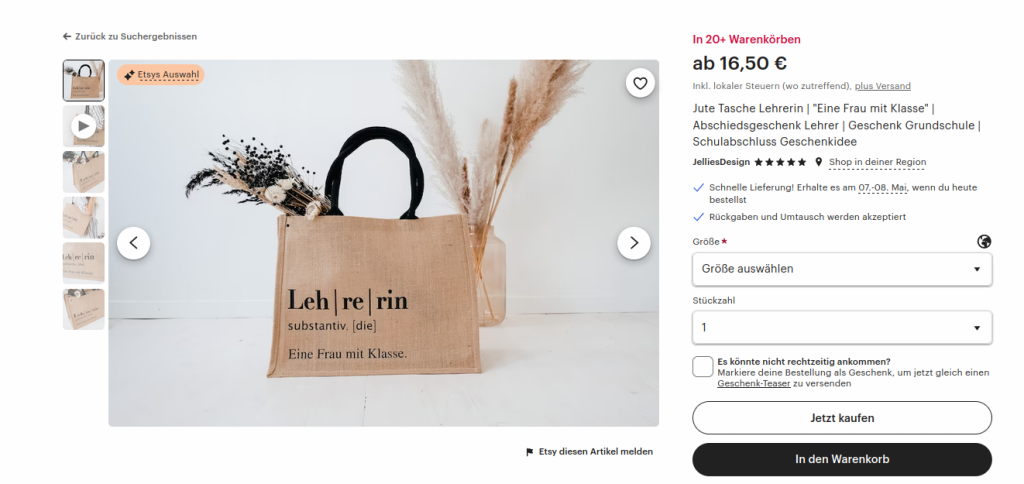The width and height of the screenshot is (1024, 484).
Task: Play the product video thumbnail
Action: pos(84,126)
